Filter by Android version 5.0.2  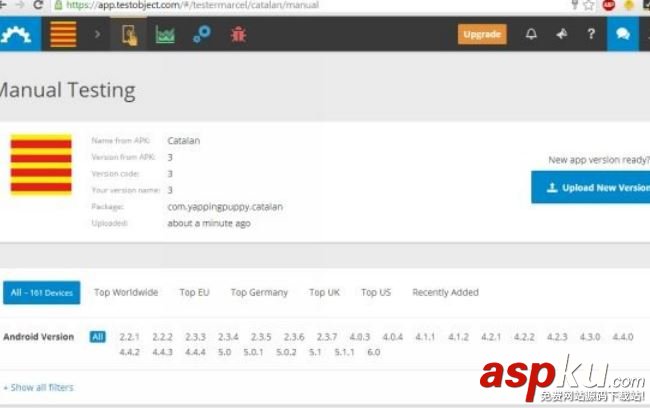pos(286,352)
